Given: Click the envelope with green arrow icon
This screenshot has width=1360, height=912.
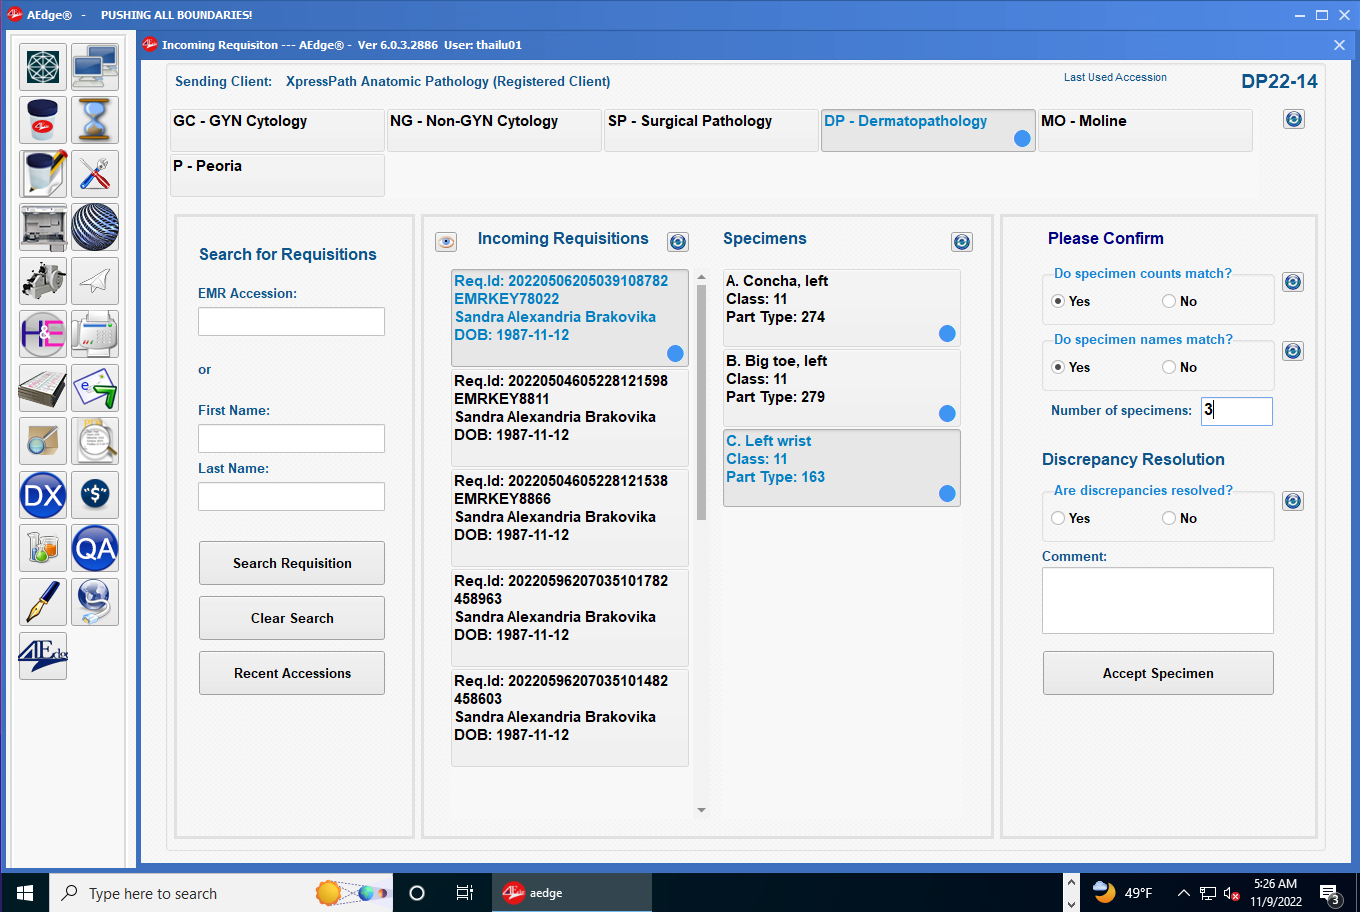Looking at the screenshot, I should click(95, 388).
